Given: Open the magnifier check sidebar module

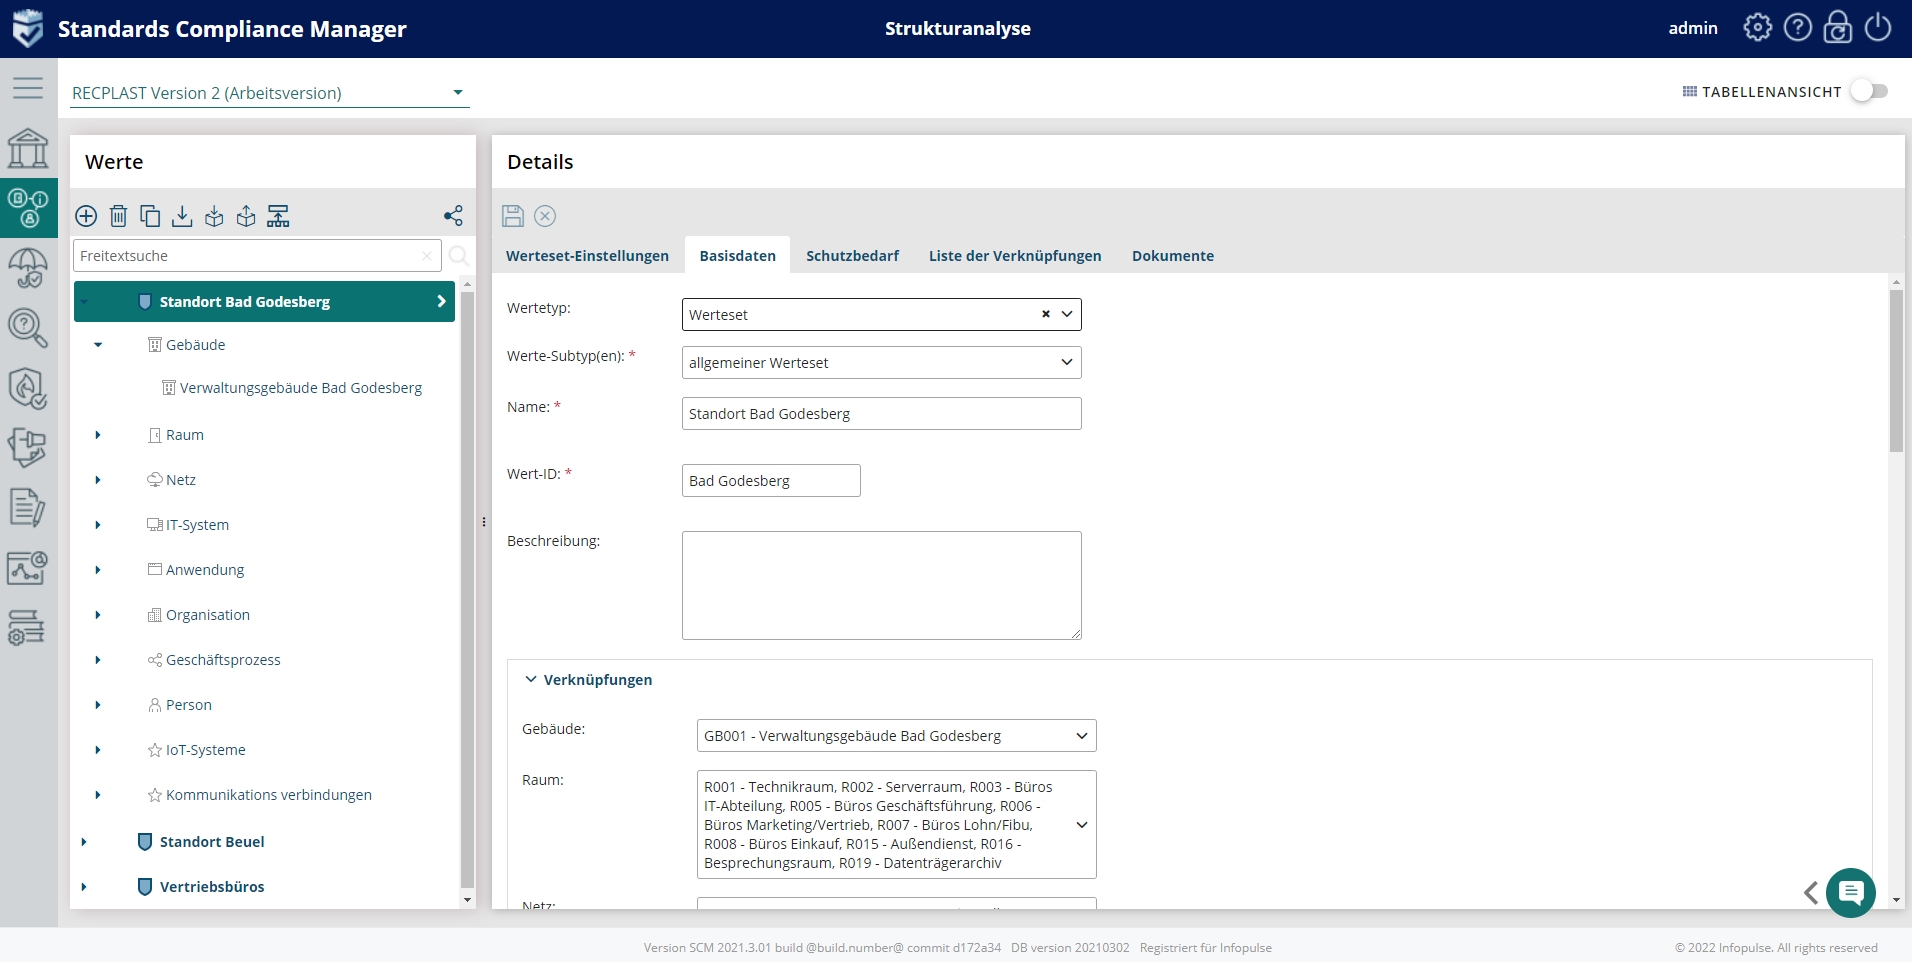Looking at the screenshot, I should click(28, 328).
